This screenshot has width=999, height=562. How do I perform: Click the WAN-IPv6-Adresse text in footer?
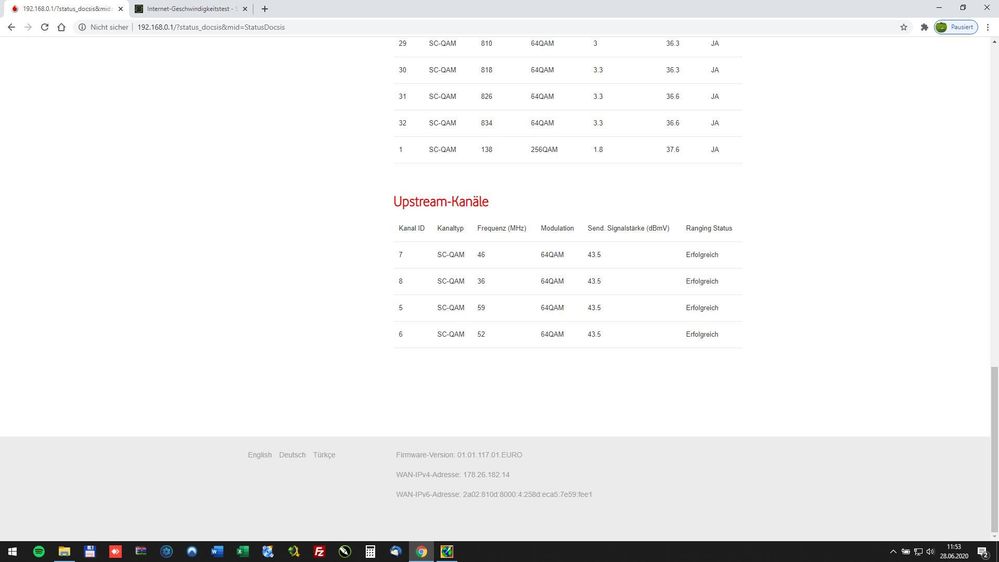(x=494, y=494)
